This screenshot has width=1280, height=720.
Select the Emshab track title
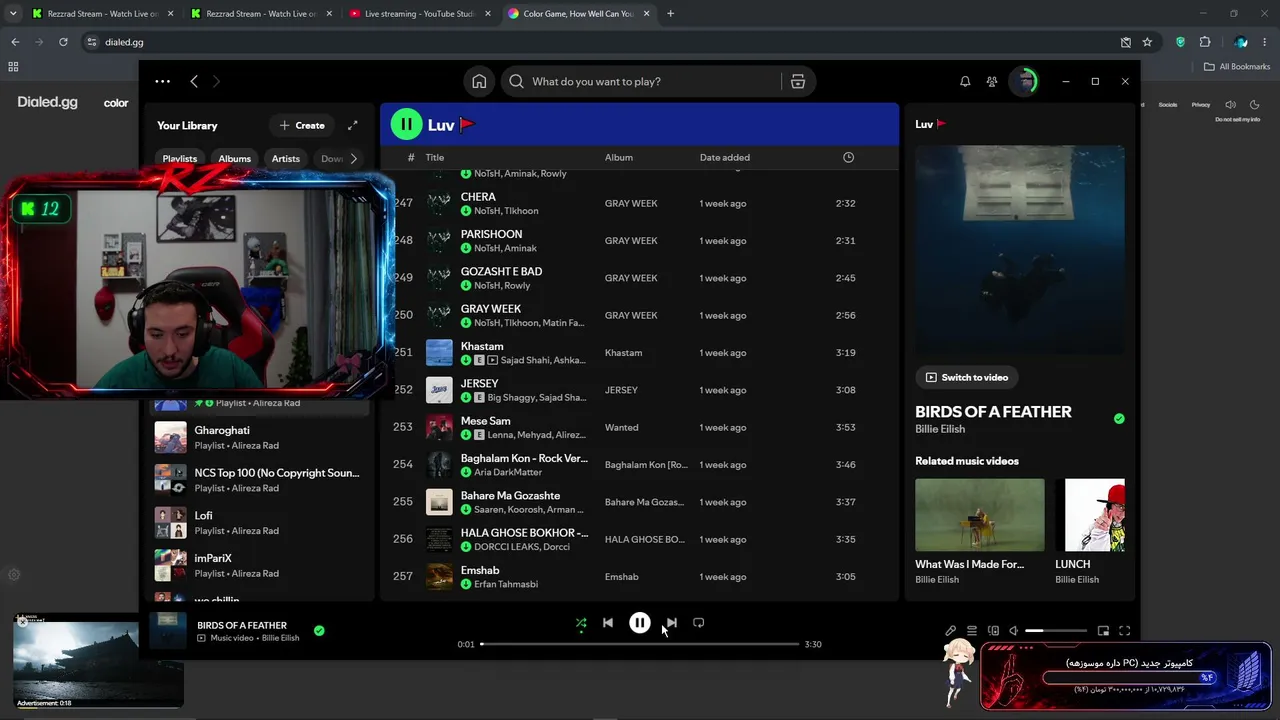(x=480, y=570)
